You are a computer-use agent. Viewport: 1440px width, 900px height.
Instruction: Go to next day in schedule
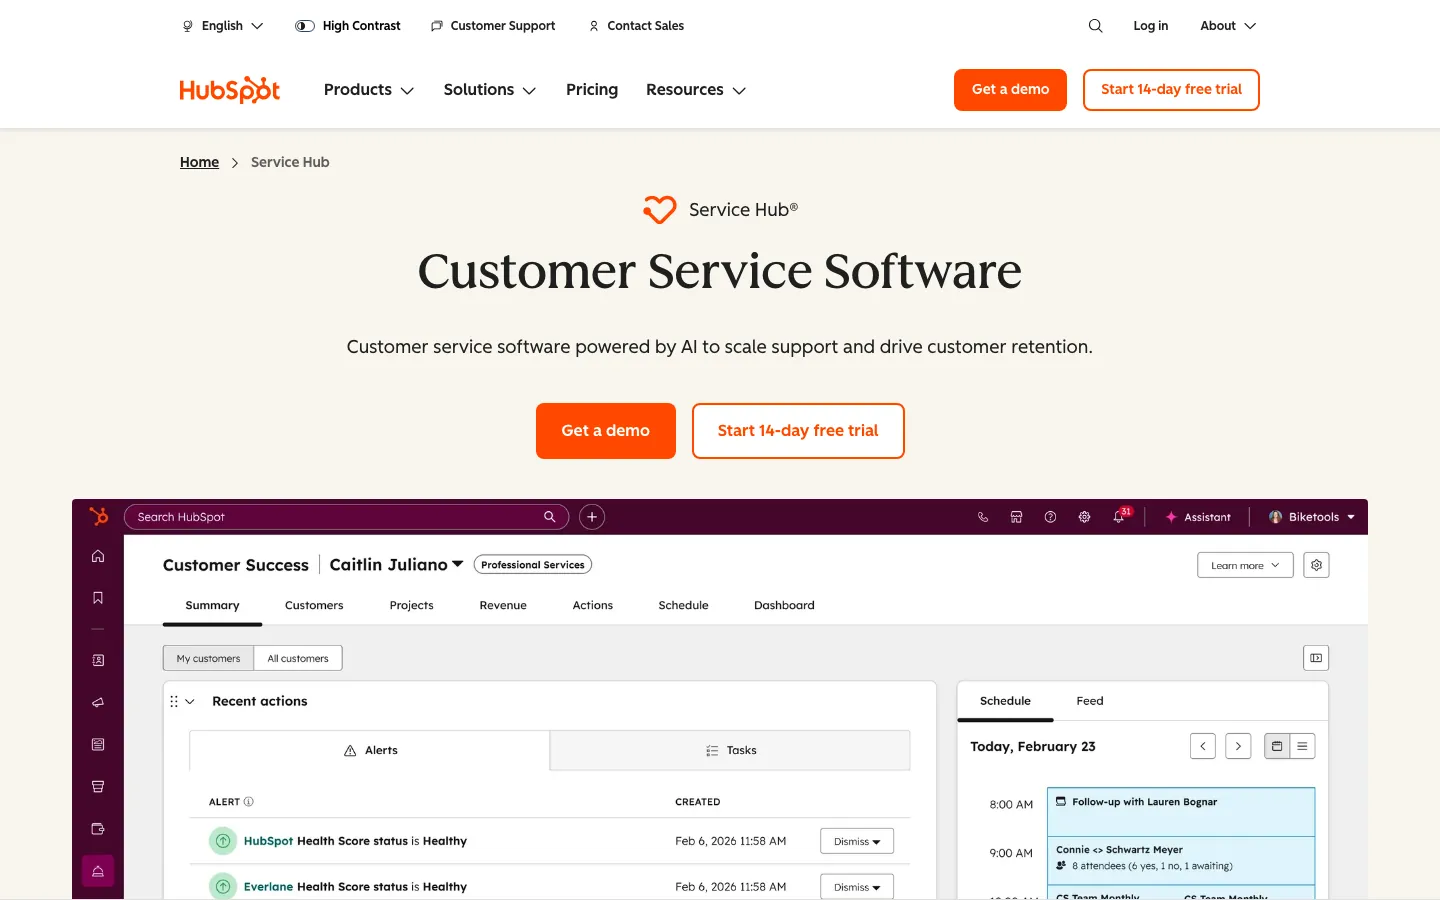1238,746
